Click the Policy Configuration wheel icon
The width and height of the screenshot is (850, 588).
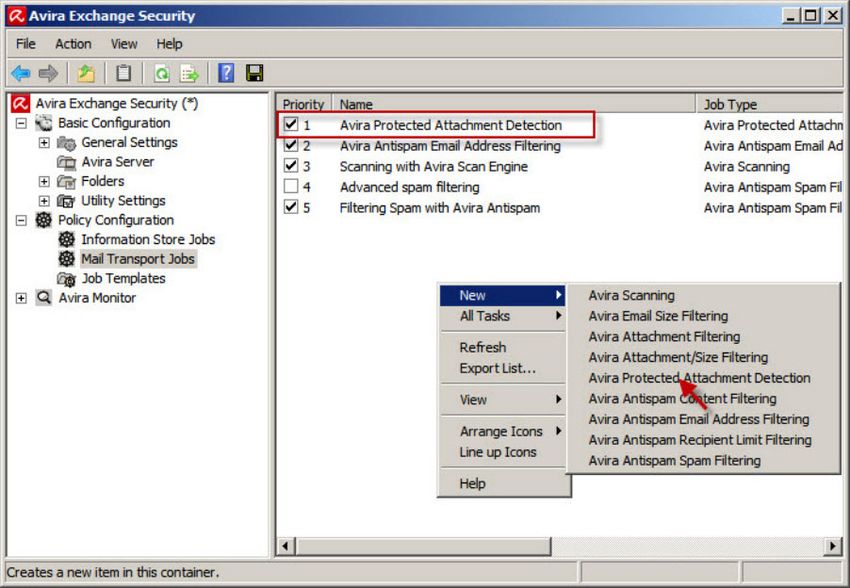pos(43,220)
